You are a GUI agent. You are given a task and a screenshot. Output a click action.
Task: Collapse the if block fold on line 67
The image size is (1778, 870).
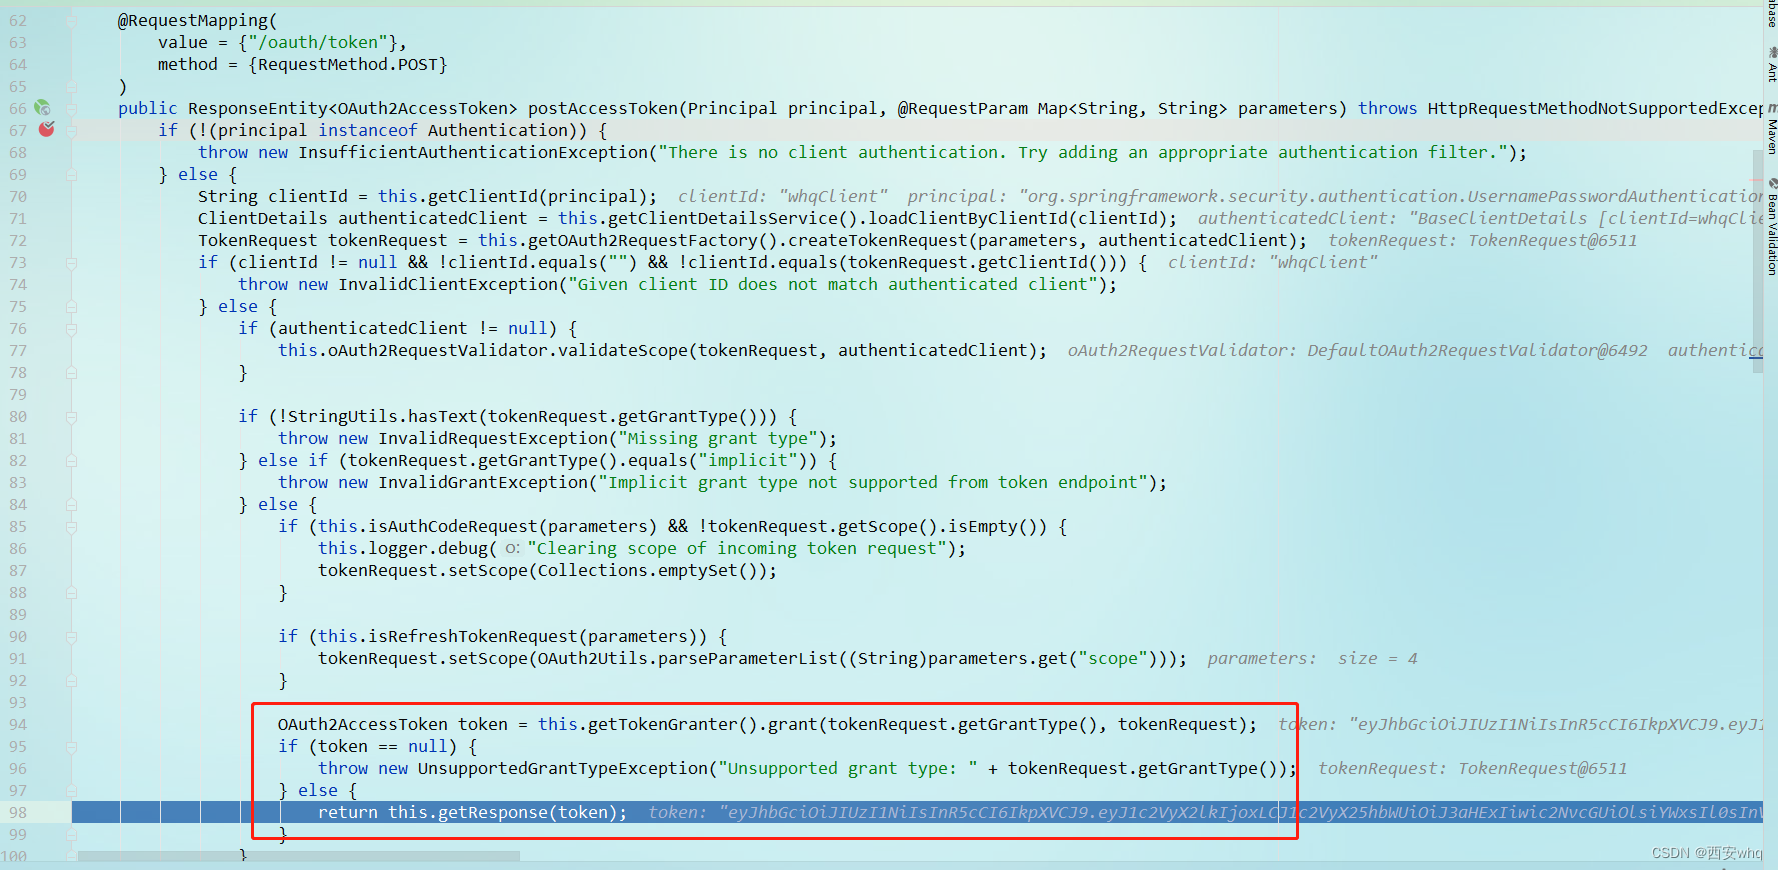click(71, 130)
